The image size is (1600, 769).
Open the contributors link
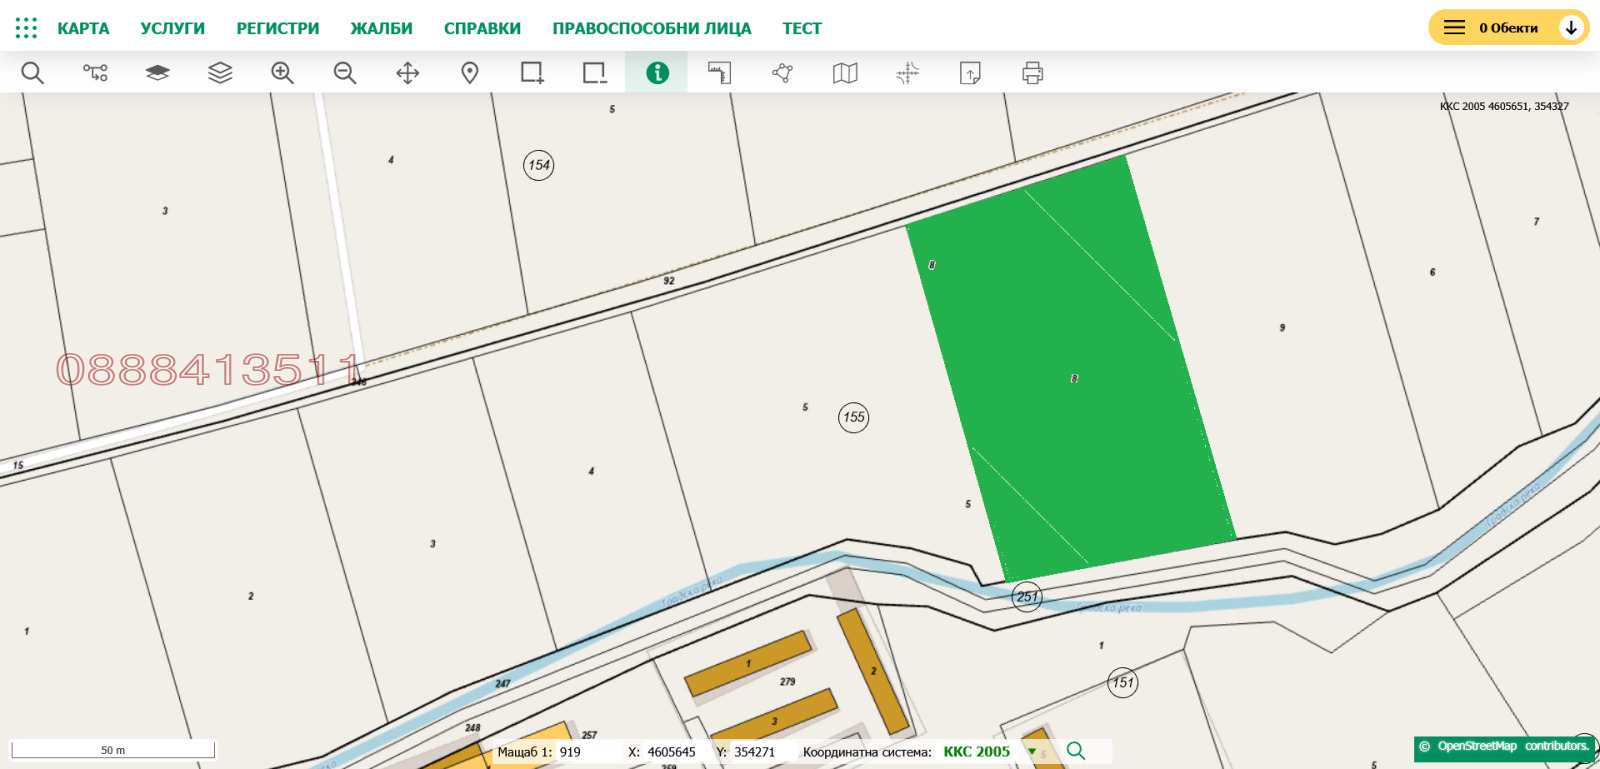tap(1556, 746)
